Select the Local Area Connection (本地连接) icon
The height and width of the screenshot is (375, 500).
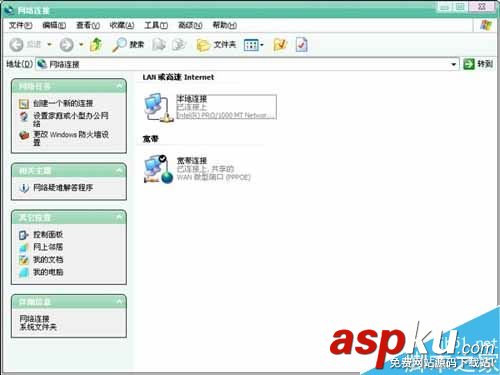[158, 107]
